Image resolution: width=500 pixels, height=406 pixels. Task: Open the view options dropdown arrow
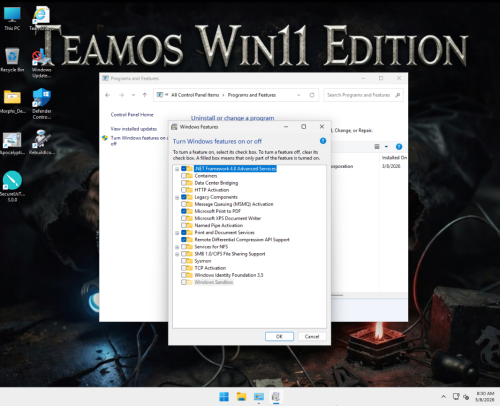tap(386, 147)
